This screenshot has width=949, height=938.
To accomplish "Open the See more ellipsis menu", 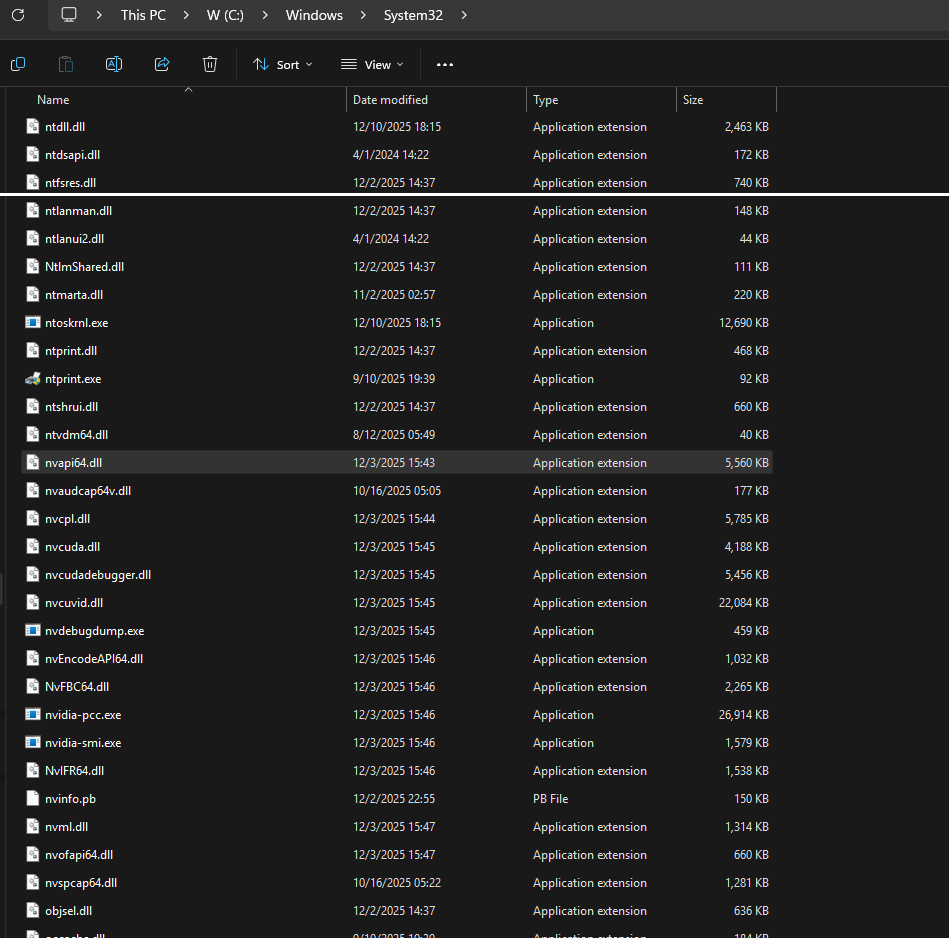I will (x=445, y=65).
